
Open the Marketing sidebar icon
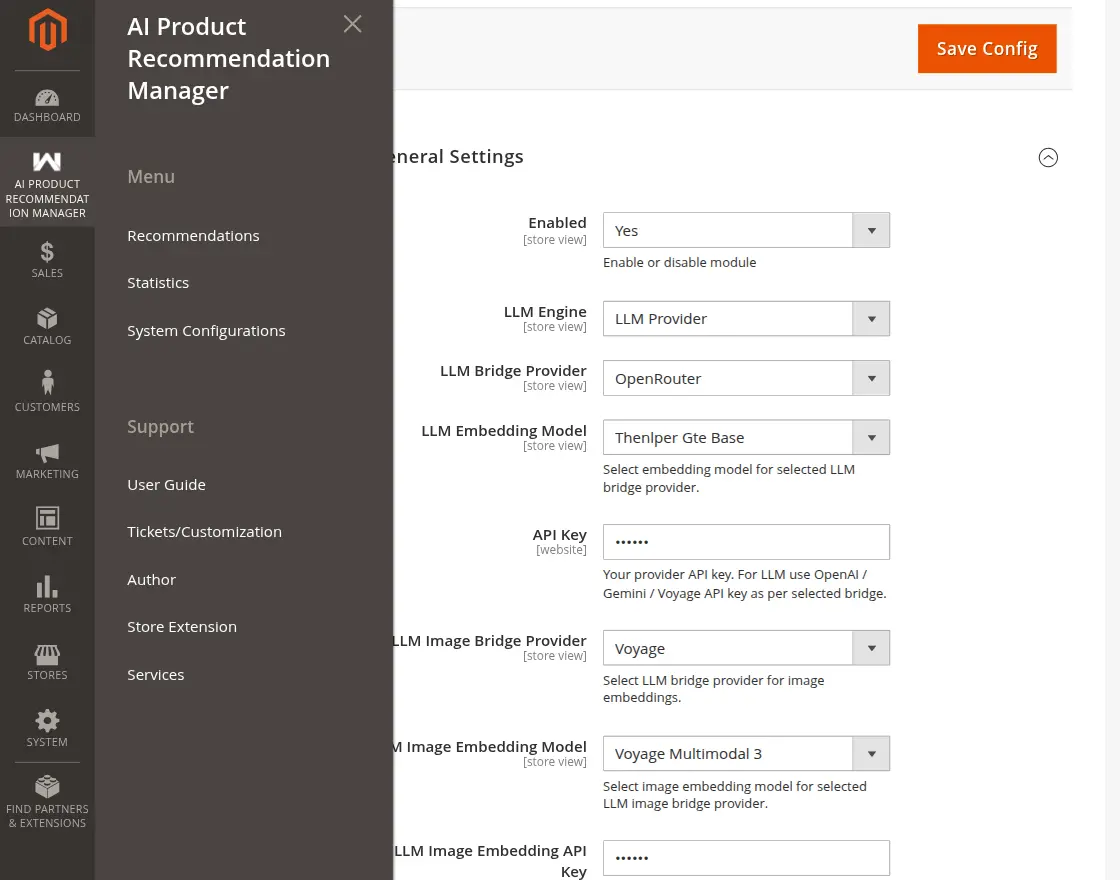coord(47,461)
